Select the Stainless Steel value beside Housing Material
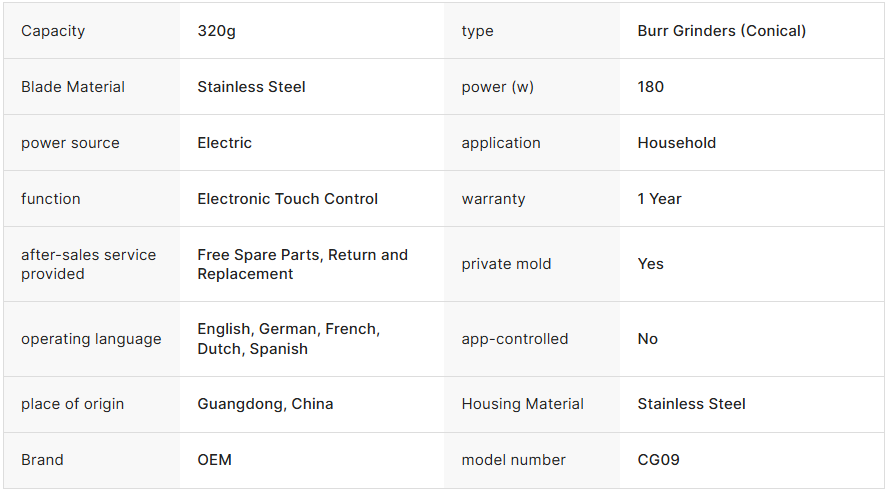 (691, 404)
